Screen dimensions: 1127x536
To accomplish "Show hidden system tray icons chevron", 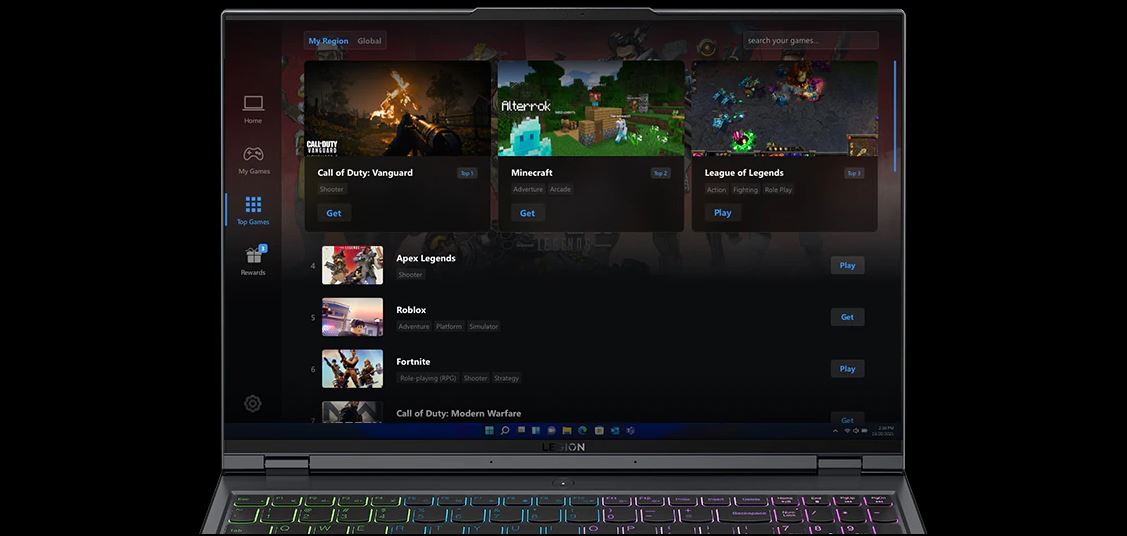I will tap(835, 431).
